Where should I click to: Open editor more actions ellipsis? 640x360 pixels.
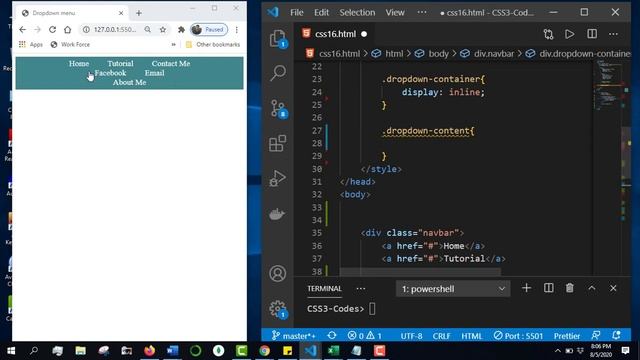(613, 34)
